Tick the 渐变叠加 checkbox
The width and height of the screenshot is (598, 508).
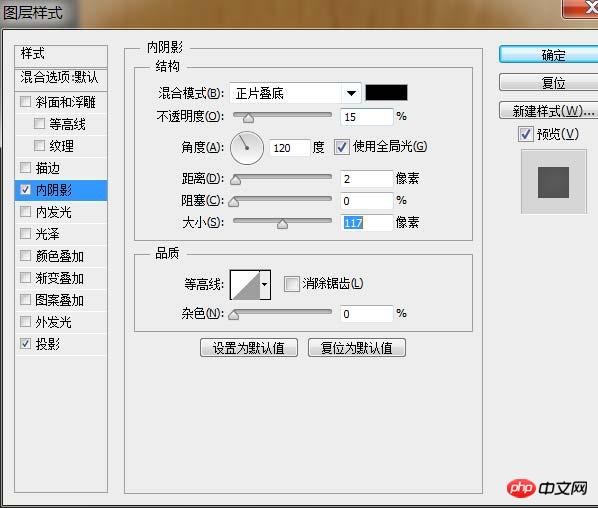pyautogui.click(x=25, y=278)
